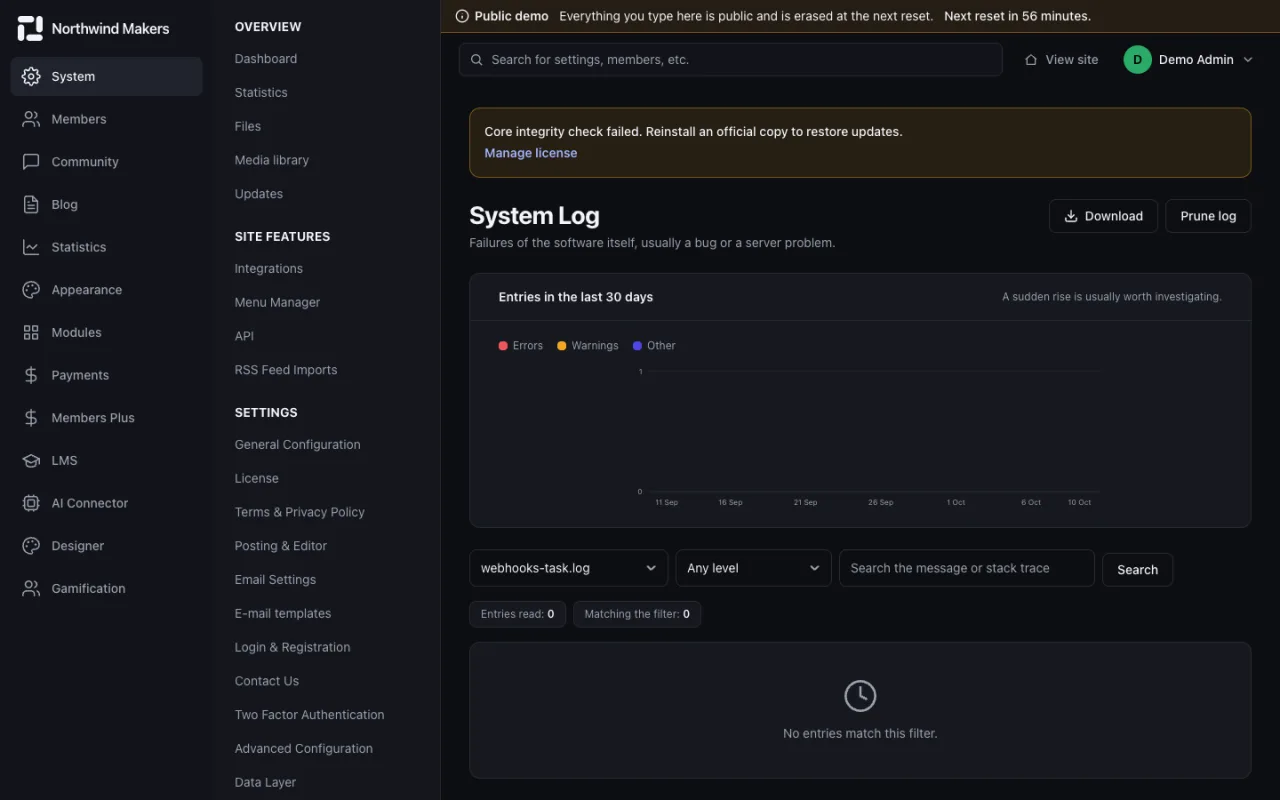This screenshot has width=1280, height=800.
Task: Open Gamification via its people icon
Action: [31, 588]
